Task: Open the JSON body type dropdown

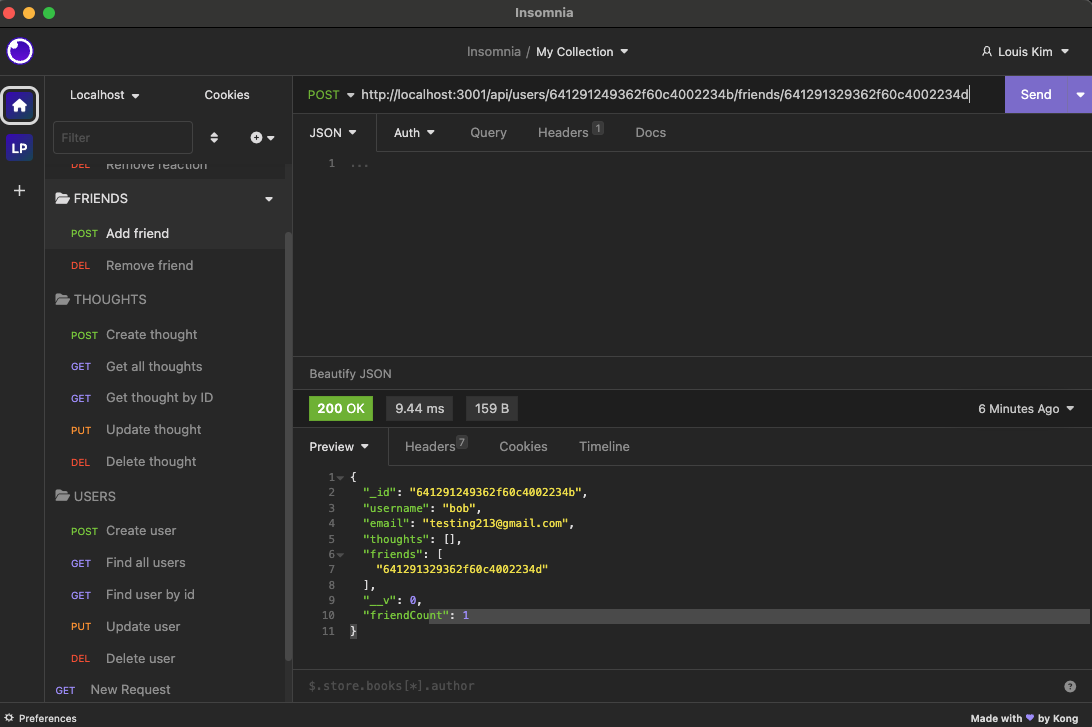Action: pyautogui.click(x=333, y=132)
